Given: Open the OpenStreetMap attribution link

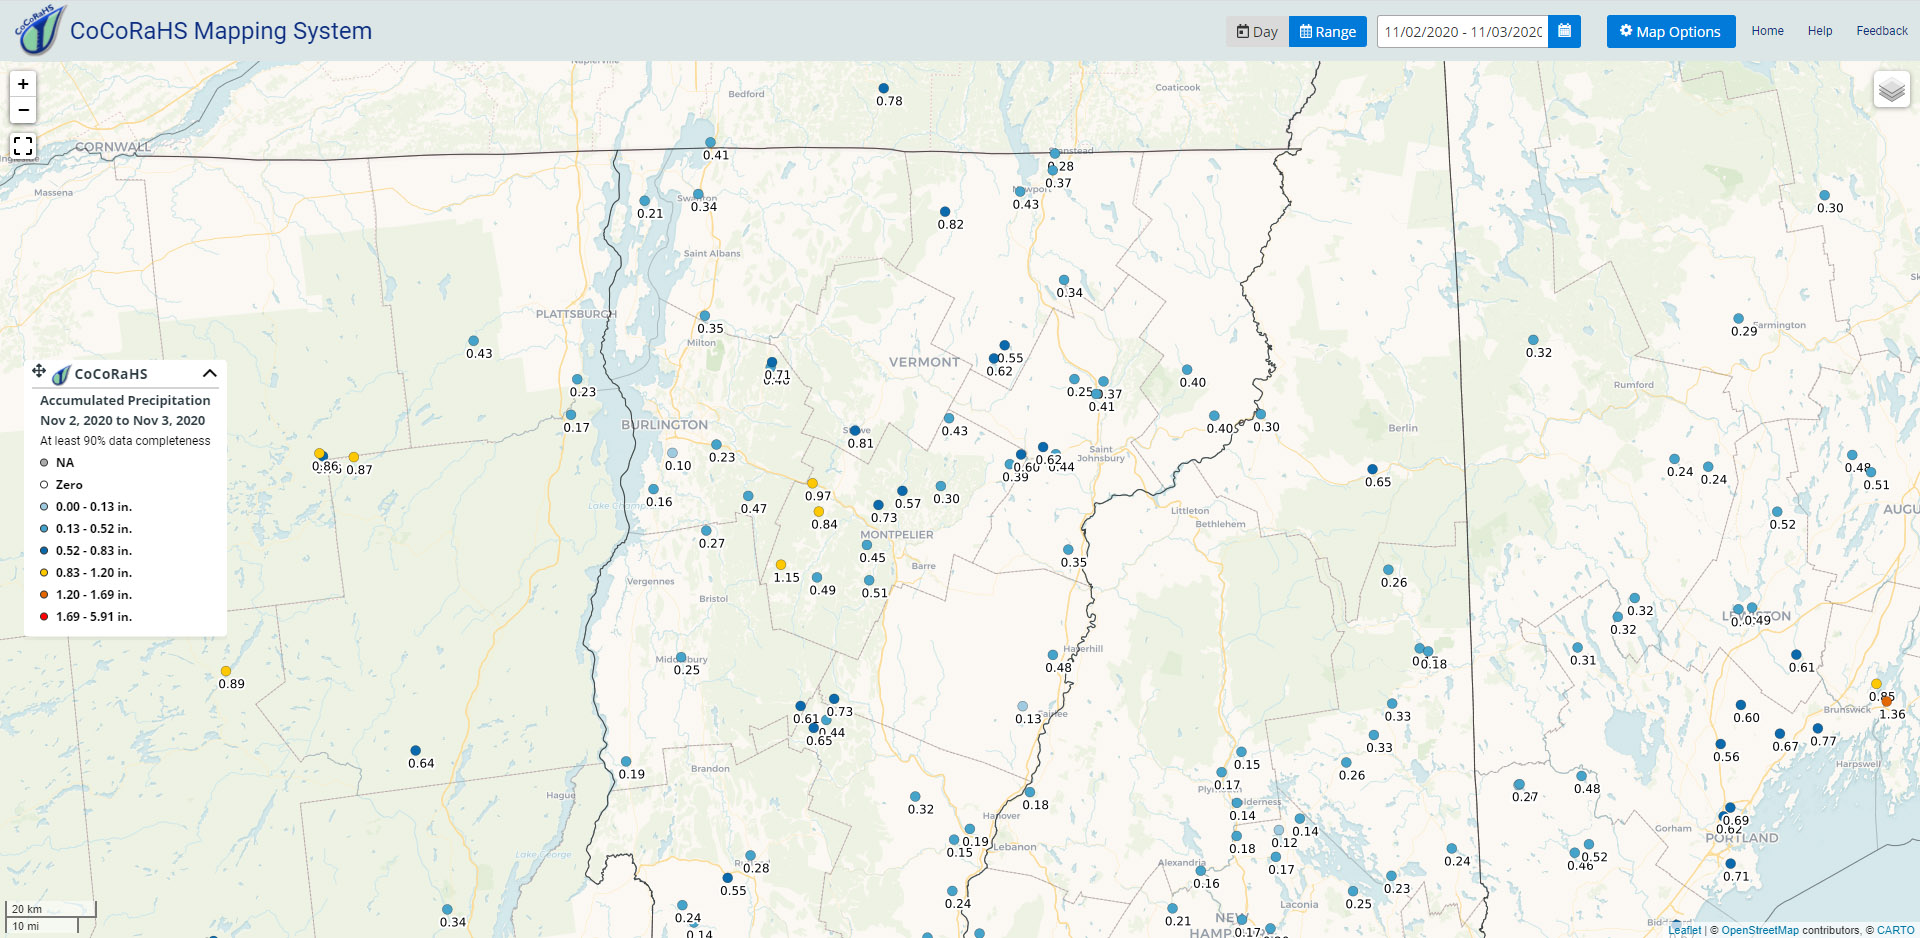Looking at the screenshot, I should pyautogui.click(x=1759, y=930).
